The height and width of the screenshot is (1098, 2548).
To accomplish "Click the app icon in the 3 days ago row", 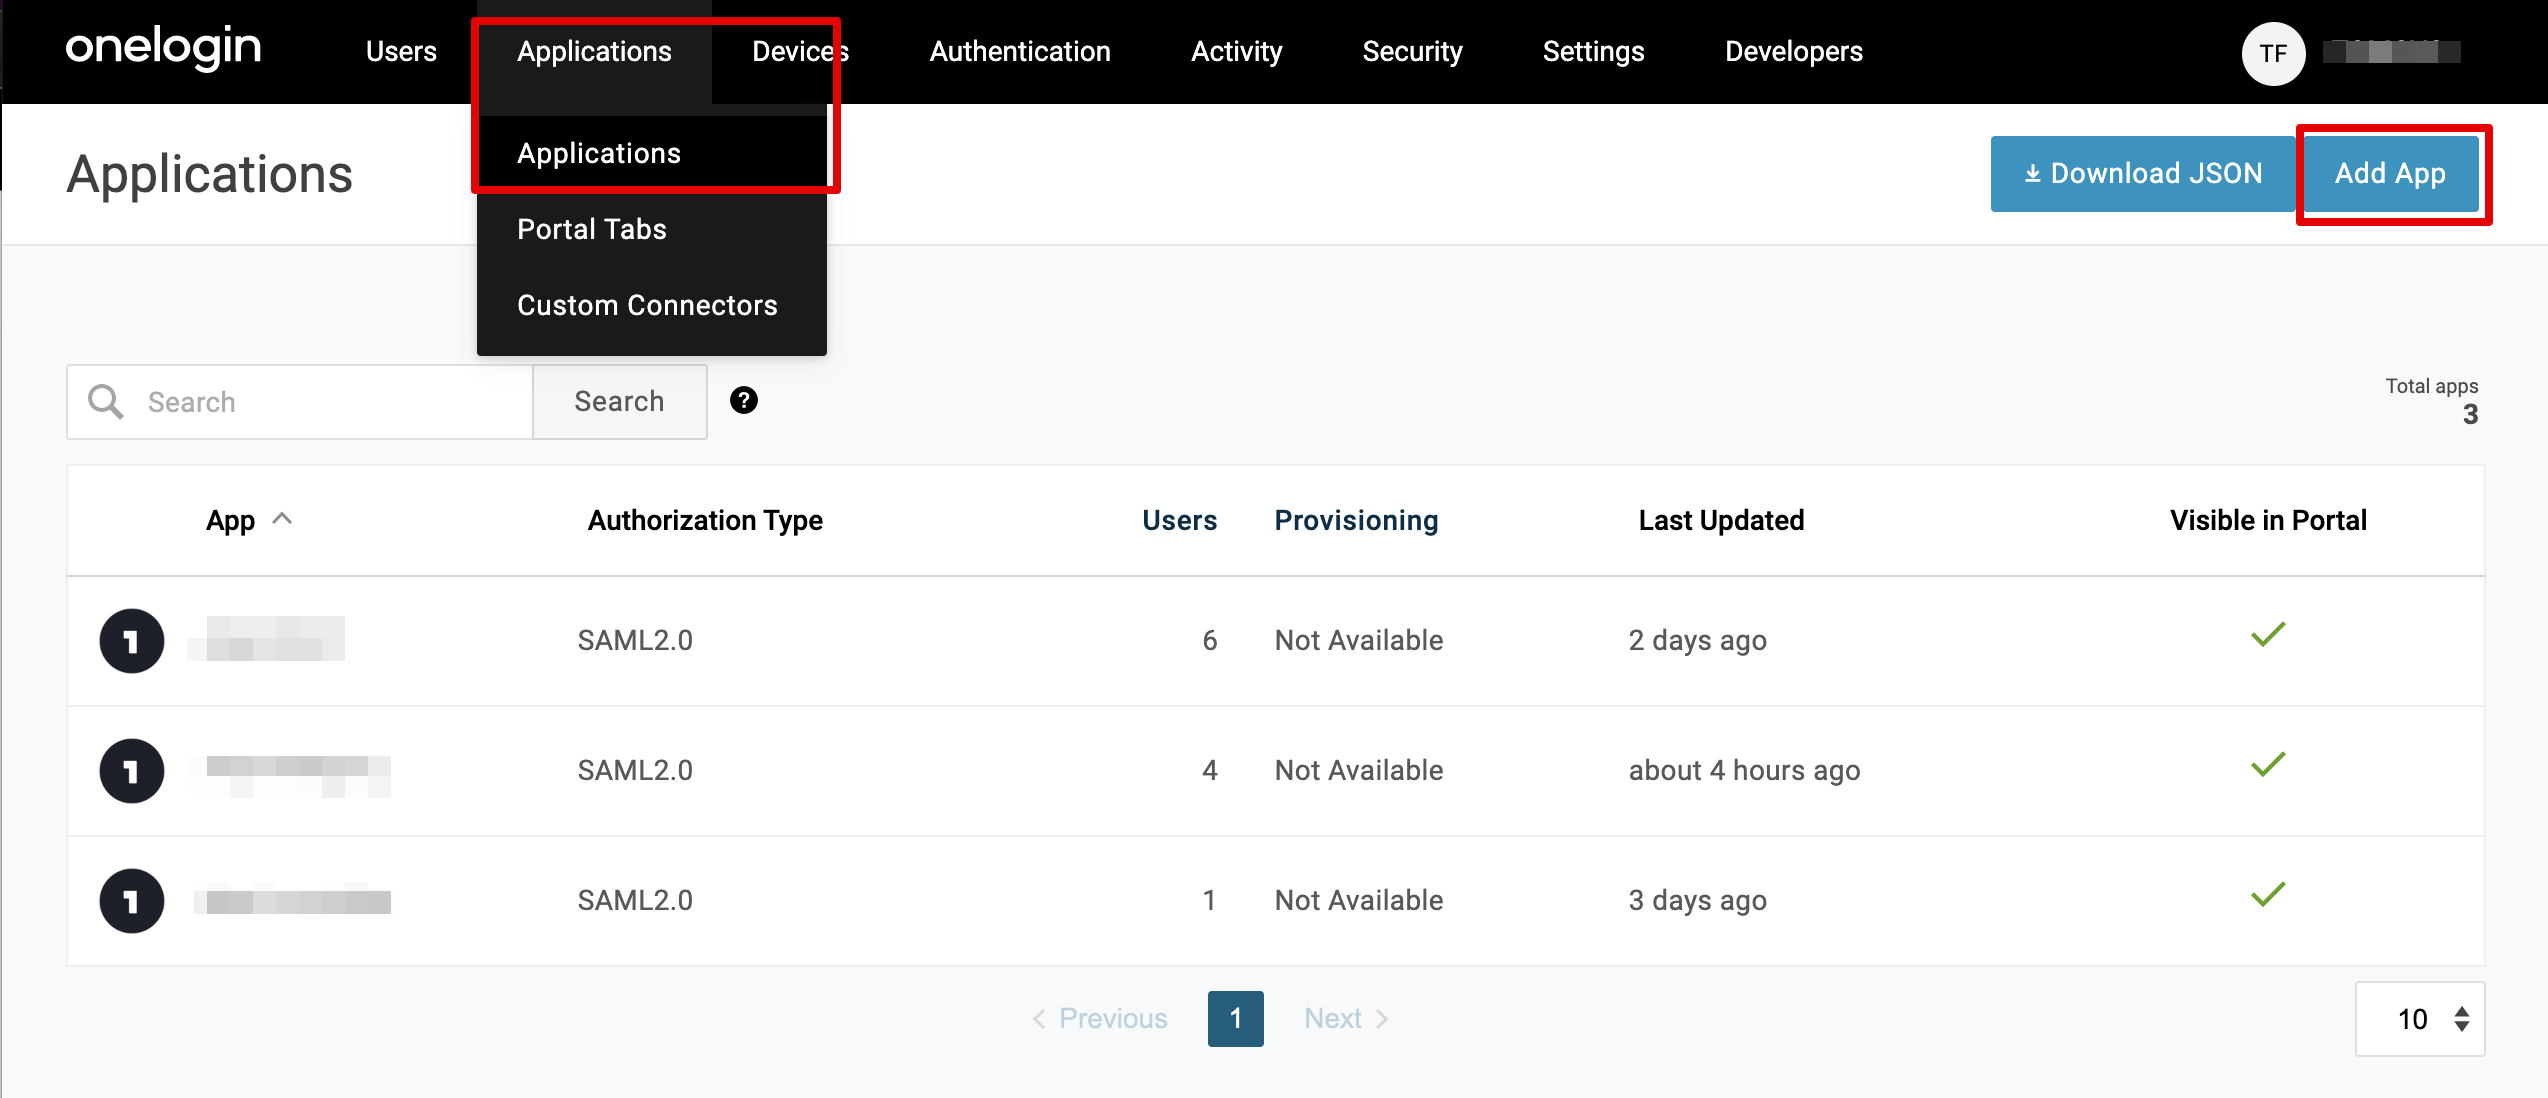I will click(132, 901).
